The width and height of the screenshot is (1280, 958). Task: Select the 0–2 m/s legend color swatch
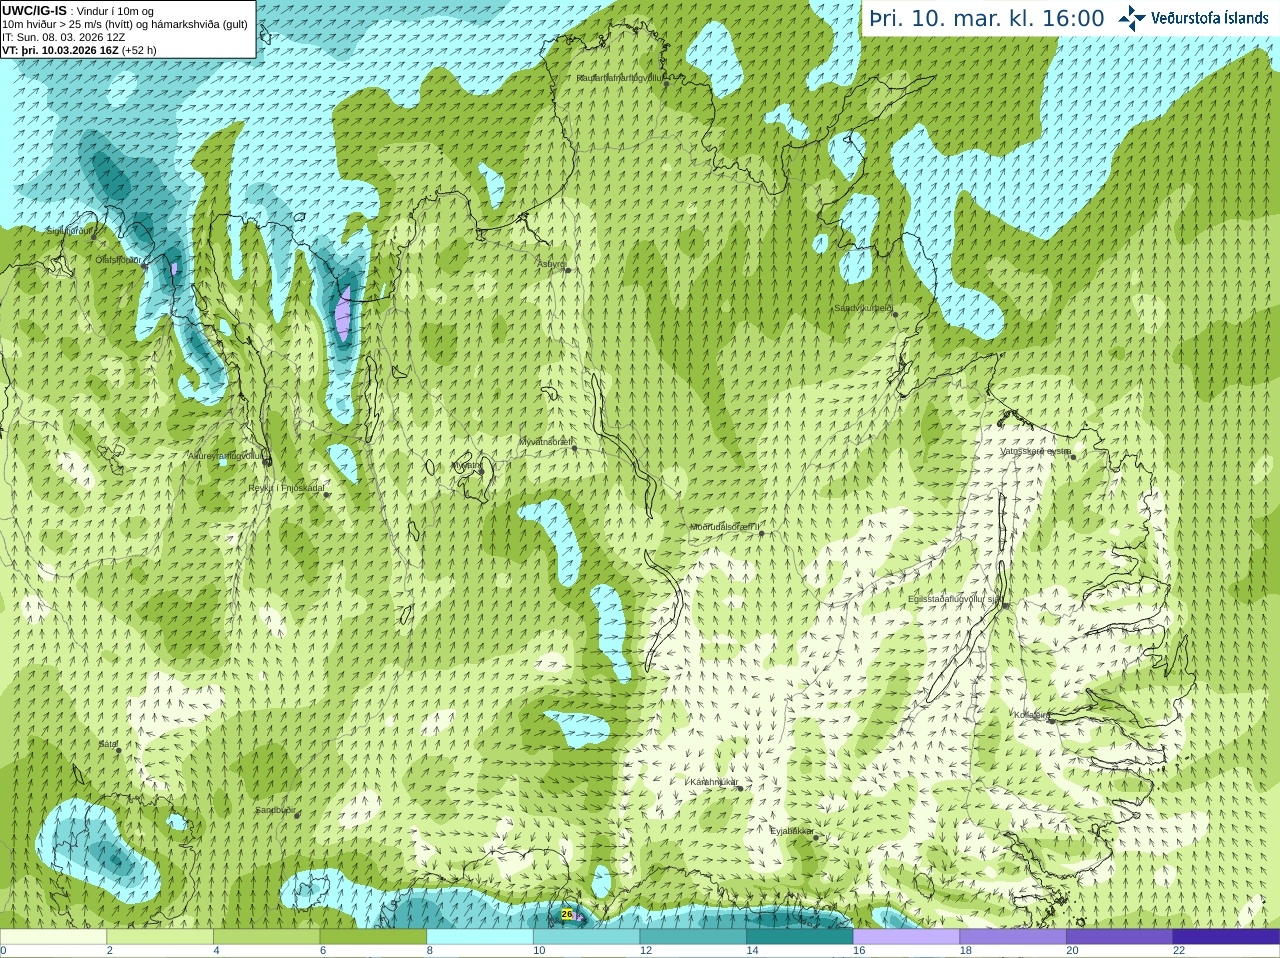tap(53, 937)
